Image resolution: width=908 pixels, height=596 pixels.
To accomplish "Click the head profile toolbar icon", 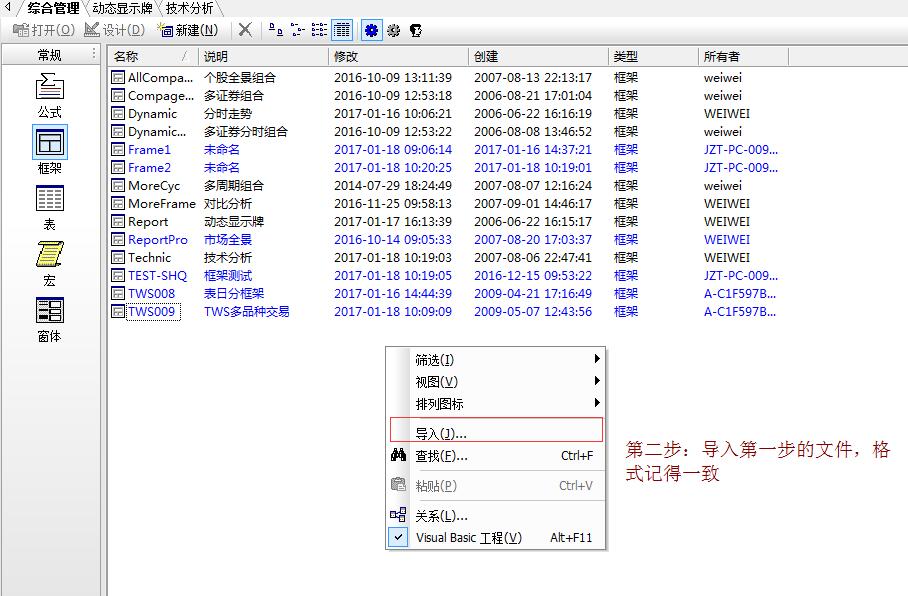I will [416, 30].
